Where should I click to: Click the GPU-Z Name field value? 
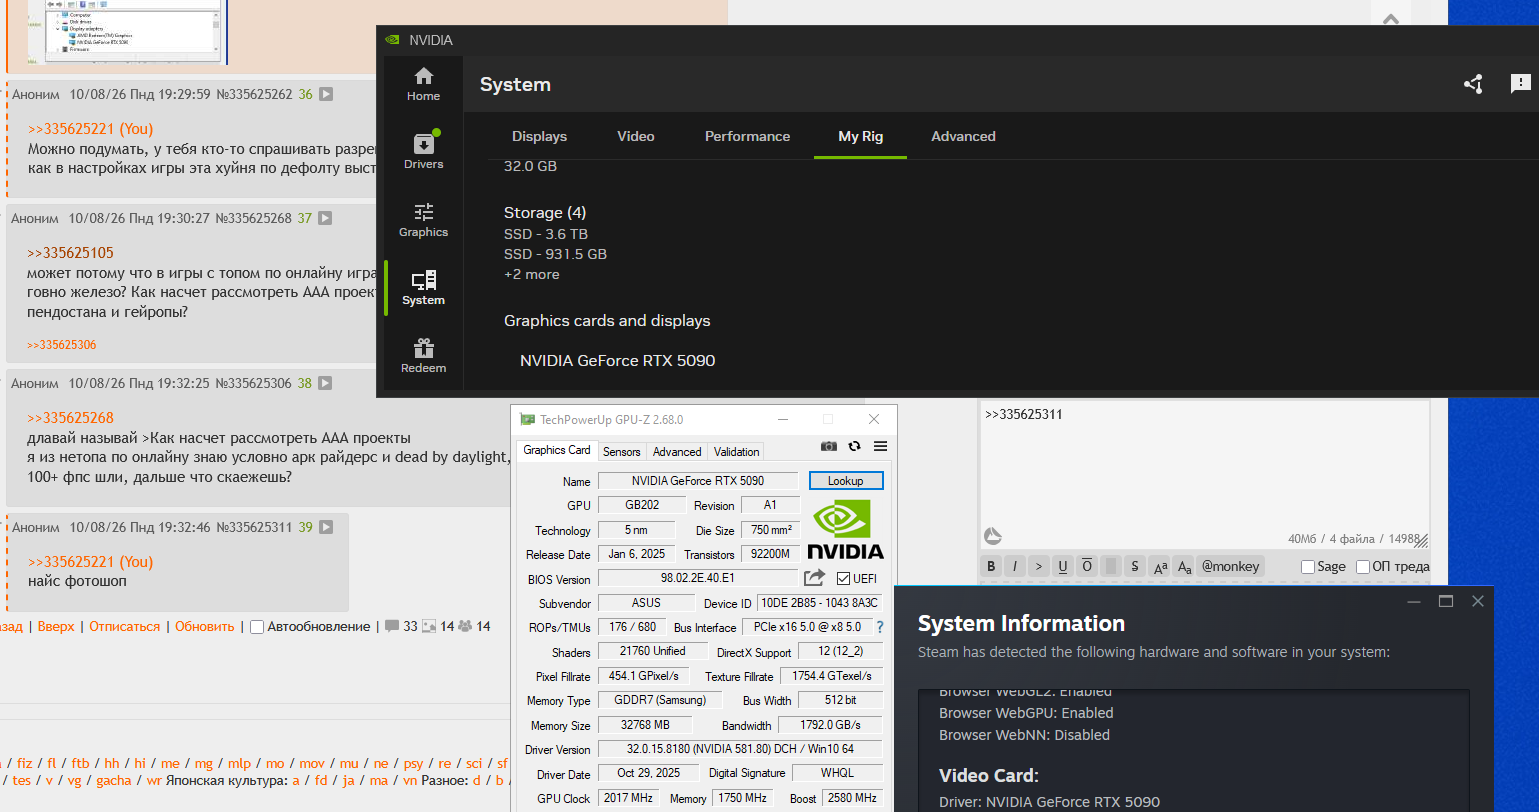(698, 481)
